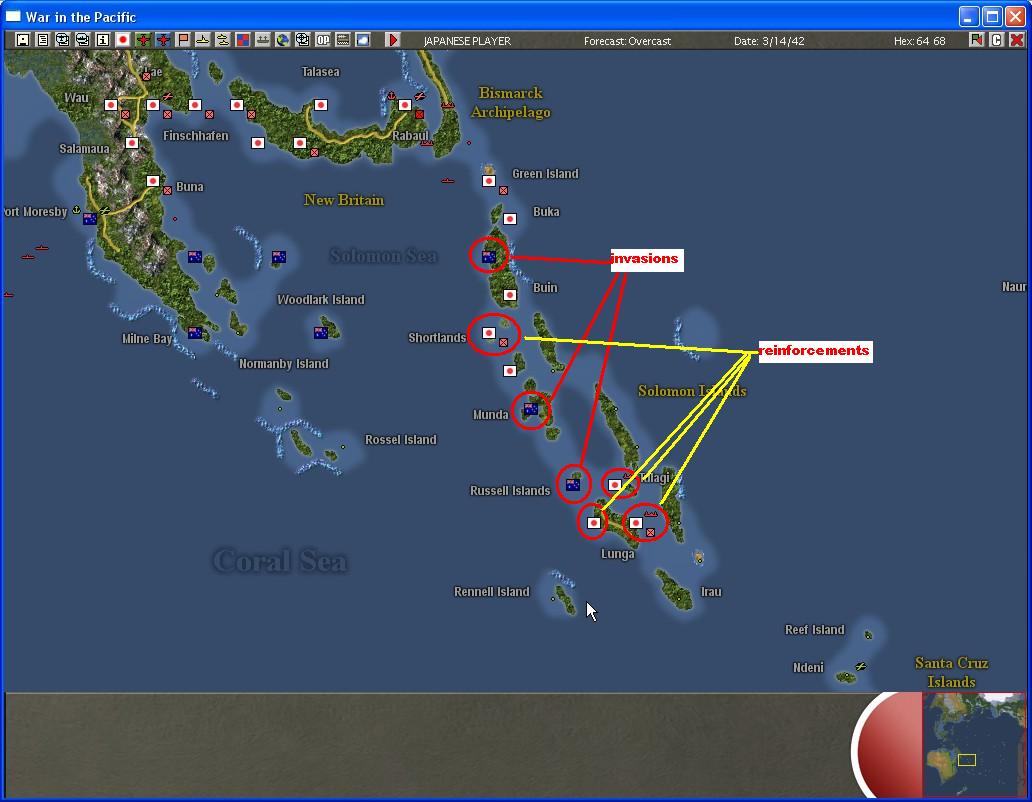Click the orange flag toolbar icon
This screenshot has height=802, width=1032.
[183, 40]
